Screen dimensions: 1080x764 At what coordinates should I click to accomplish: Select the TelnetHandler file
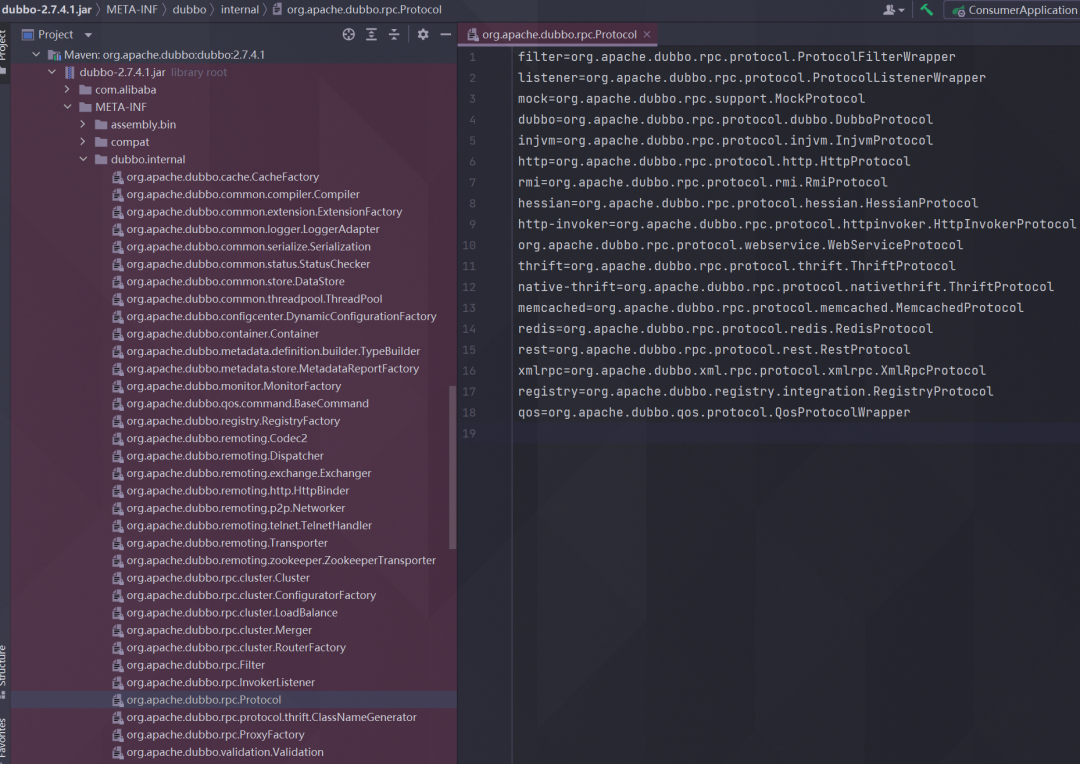click(242, 526)
